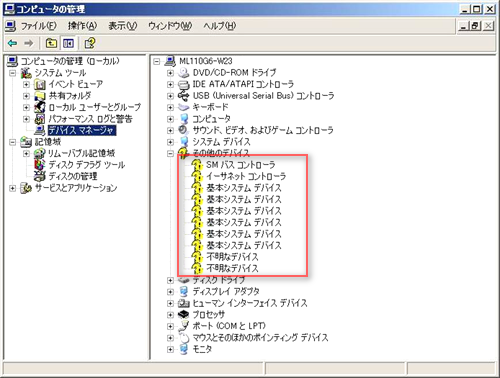The image size is (500, 378).
Task: Click the ディスプレイ アダプタ icon
Action: pos(184,292)
